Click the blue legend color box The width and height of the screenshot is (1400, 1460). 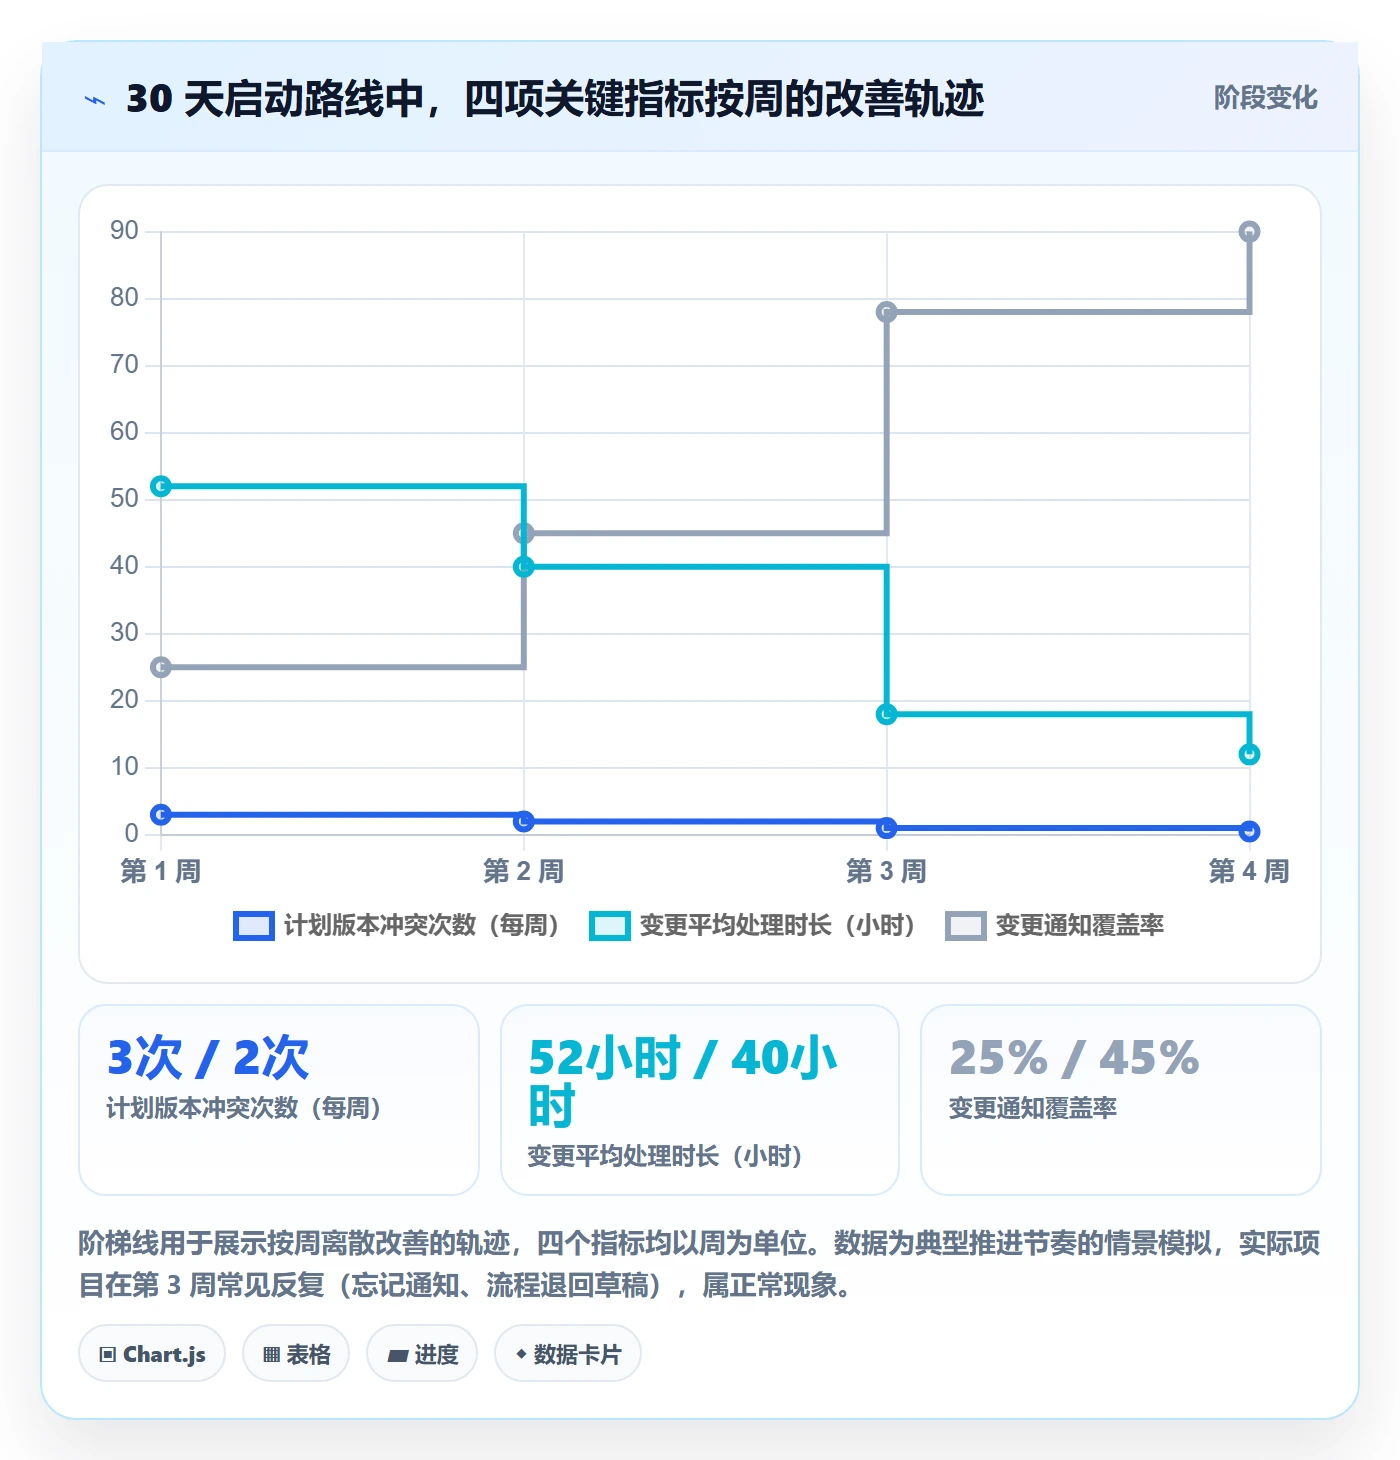[253, 926]
